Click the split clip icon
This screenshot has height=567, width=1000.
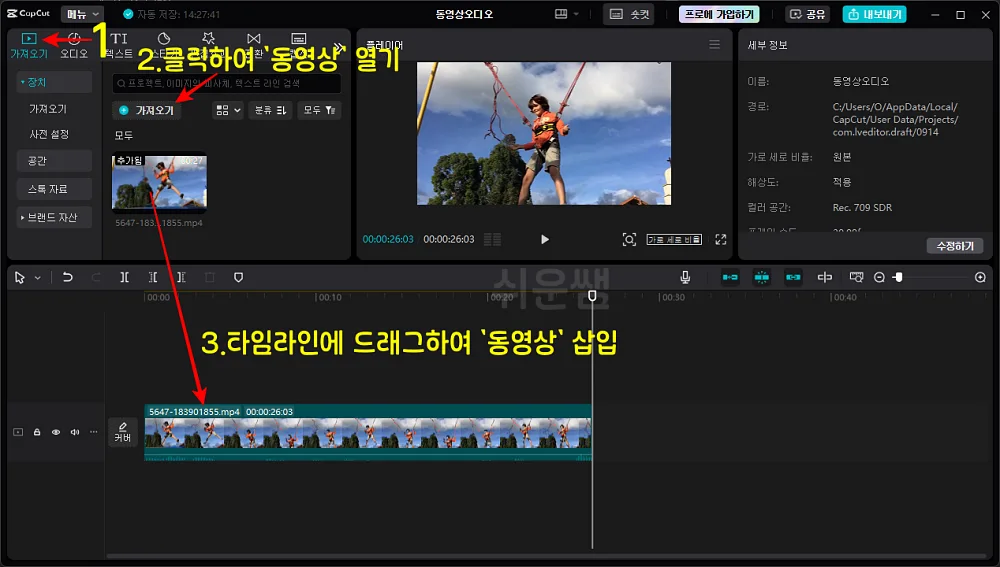[124, 277]
